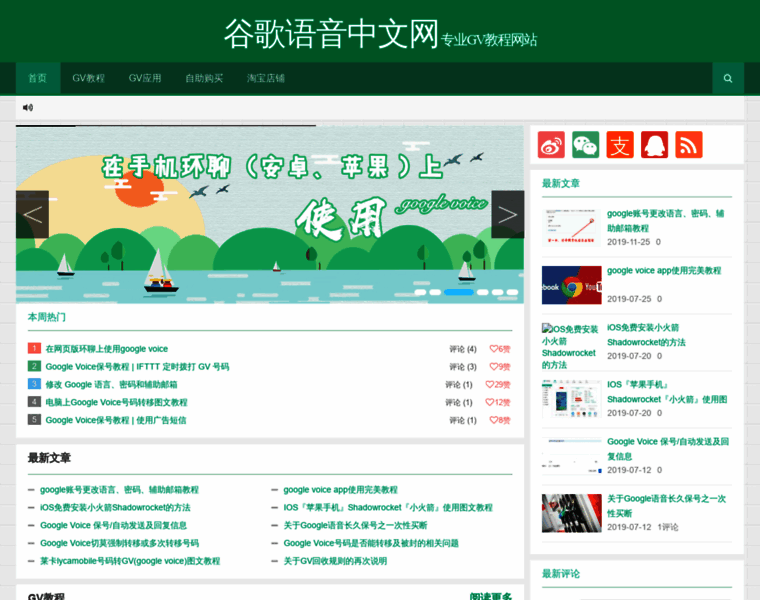Click thumbnail of google账号更改语言 sidebar post
Image resolution: width=760 pixels, height=600 pixels.
coord(571,228)
